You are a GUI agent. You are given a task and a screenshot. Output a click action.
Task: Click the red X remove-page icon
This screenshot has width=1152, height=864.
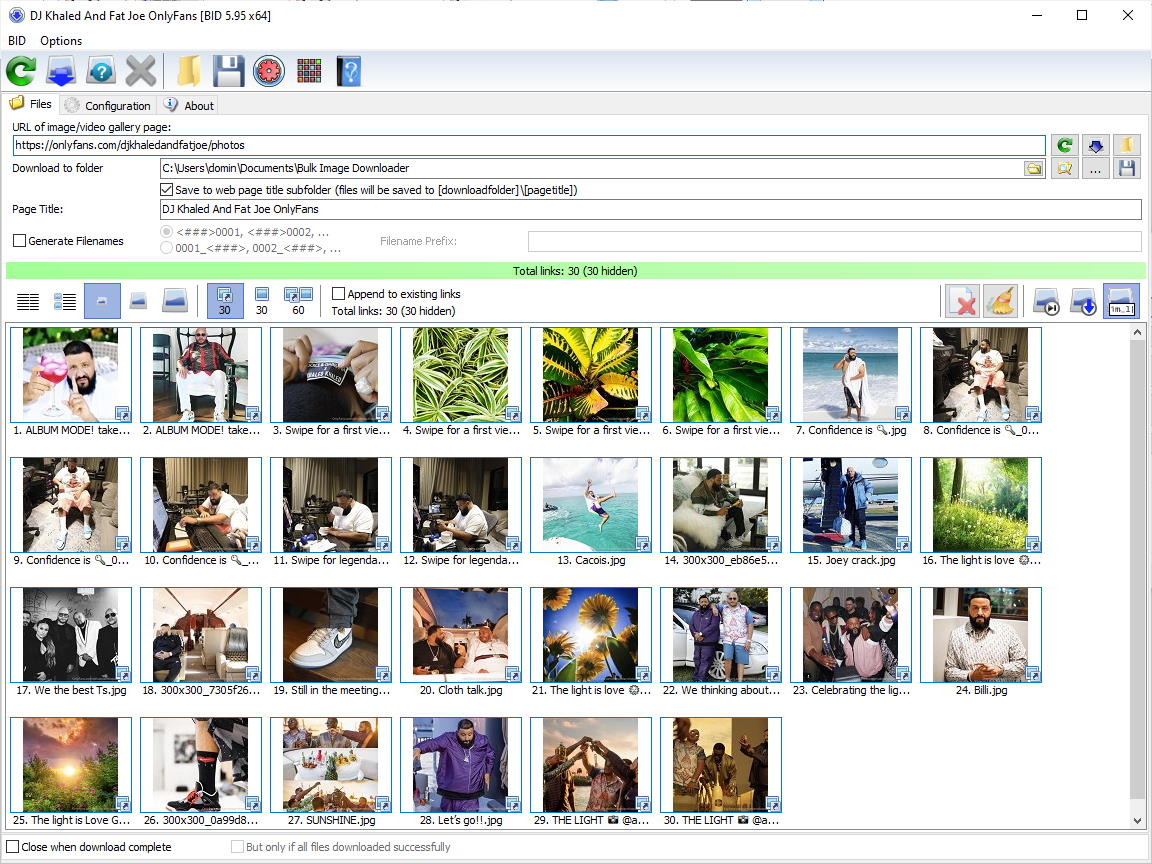click(962, 301)
